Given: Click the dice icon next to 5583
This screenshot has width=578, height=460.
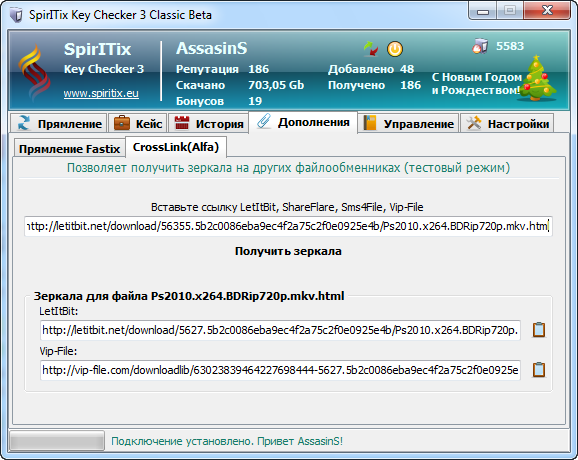Looking at the screenshot, I should pos(480,46).
